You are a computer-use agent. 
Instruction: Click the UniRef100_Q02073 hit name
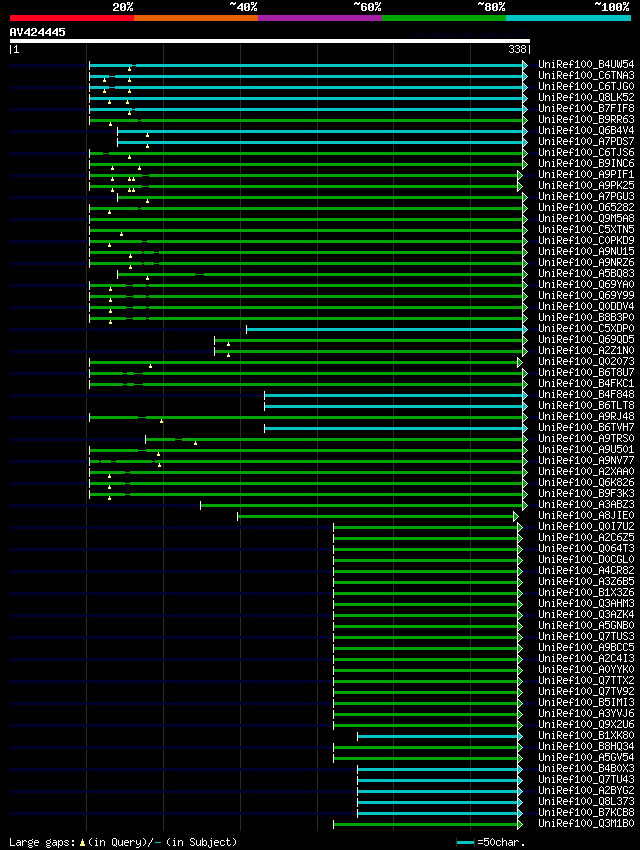tap(586, 362)
